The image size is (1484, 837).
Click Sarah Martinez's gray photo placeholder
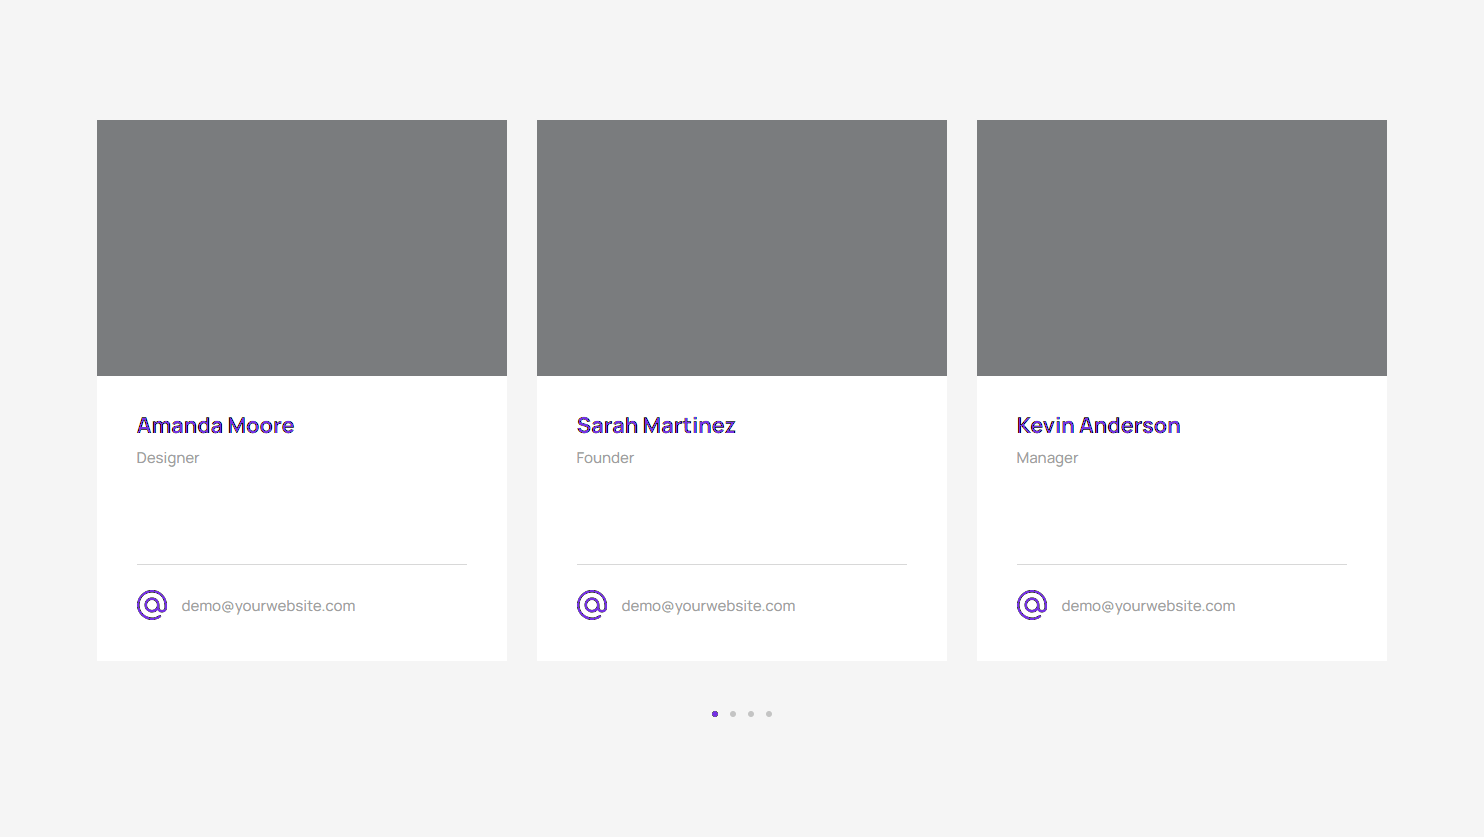(x=742, y=248)
